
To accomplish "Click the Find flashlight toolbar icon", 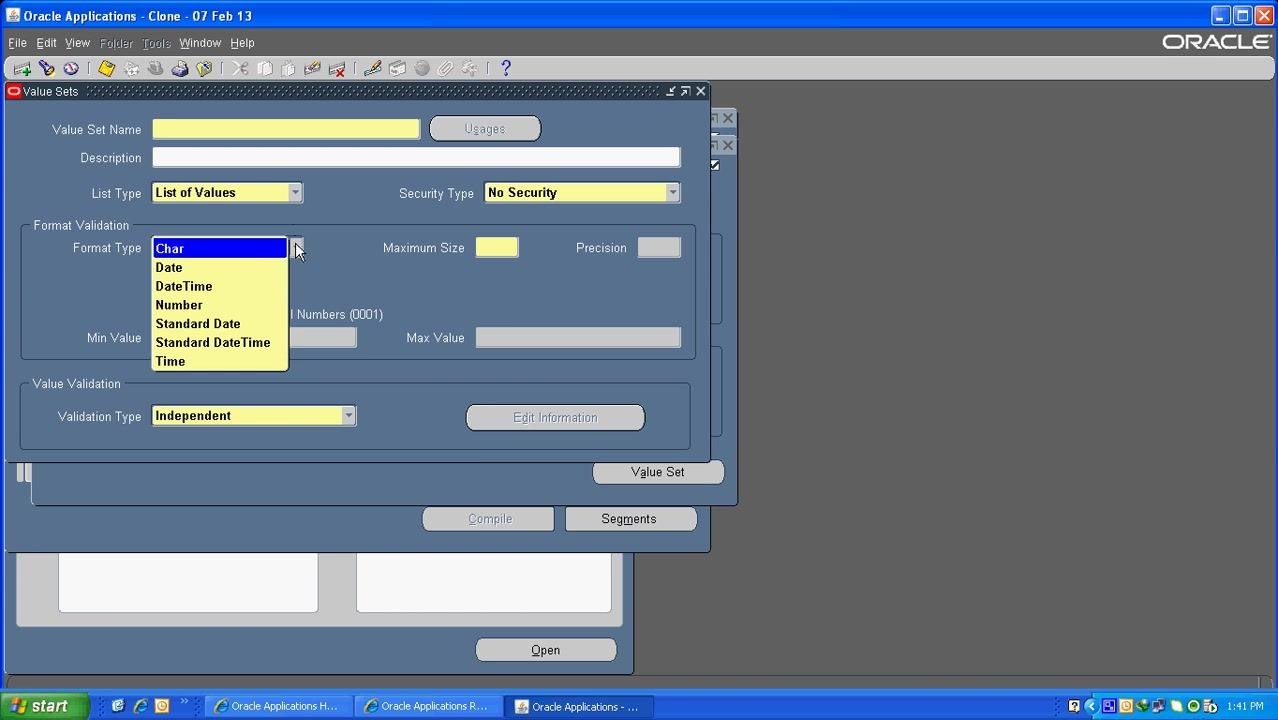I will coord(46,69).
